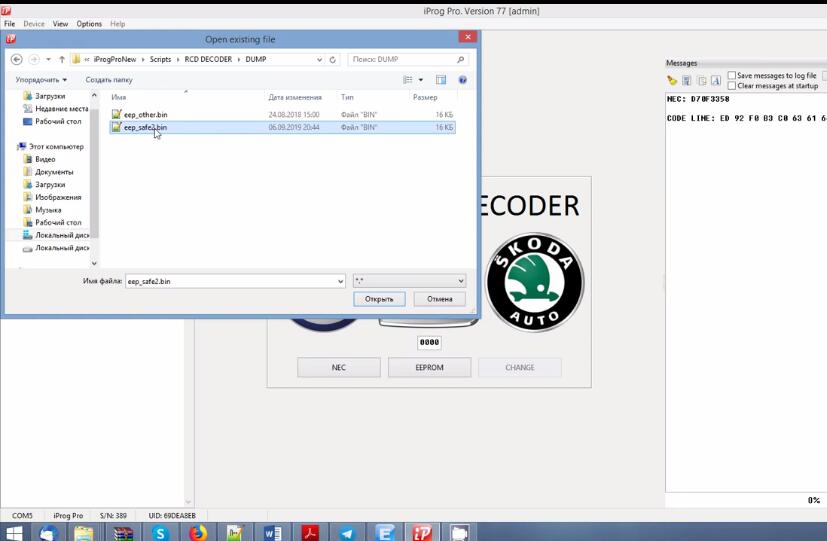Viewport: 827px width, 541px height.
Task: Click the 0000 code field
Action: (429, 343)
